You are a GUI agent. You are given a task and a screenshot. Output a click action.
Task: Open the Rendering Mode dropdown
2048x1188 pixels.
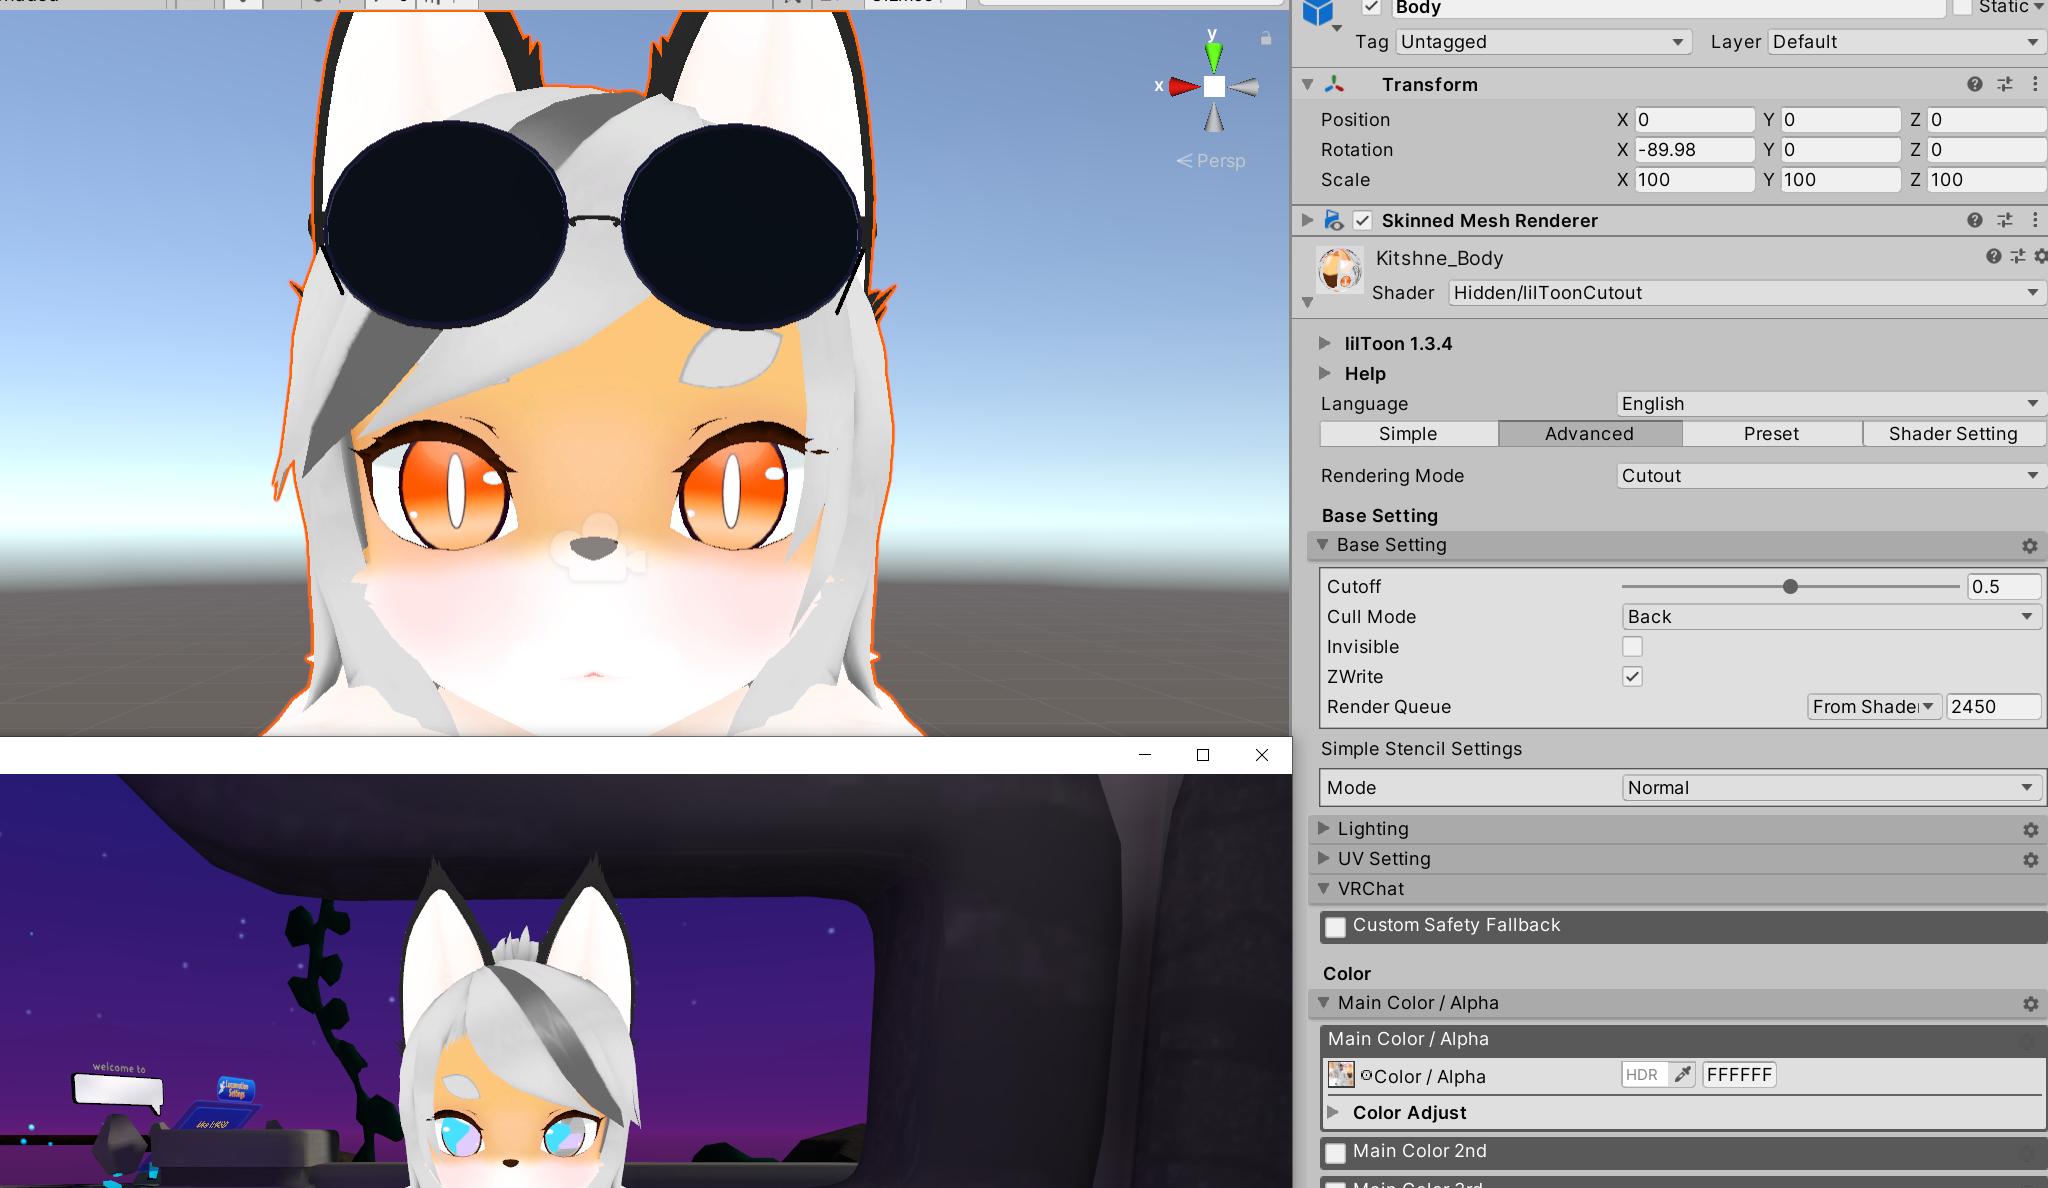[1830, 475]
